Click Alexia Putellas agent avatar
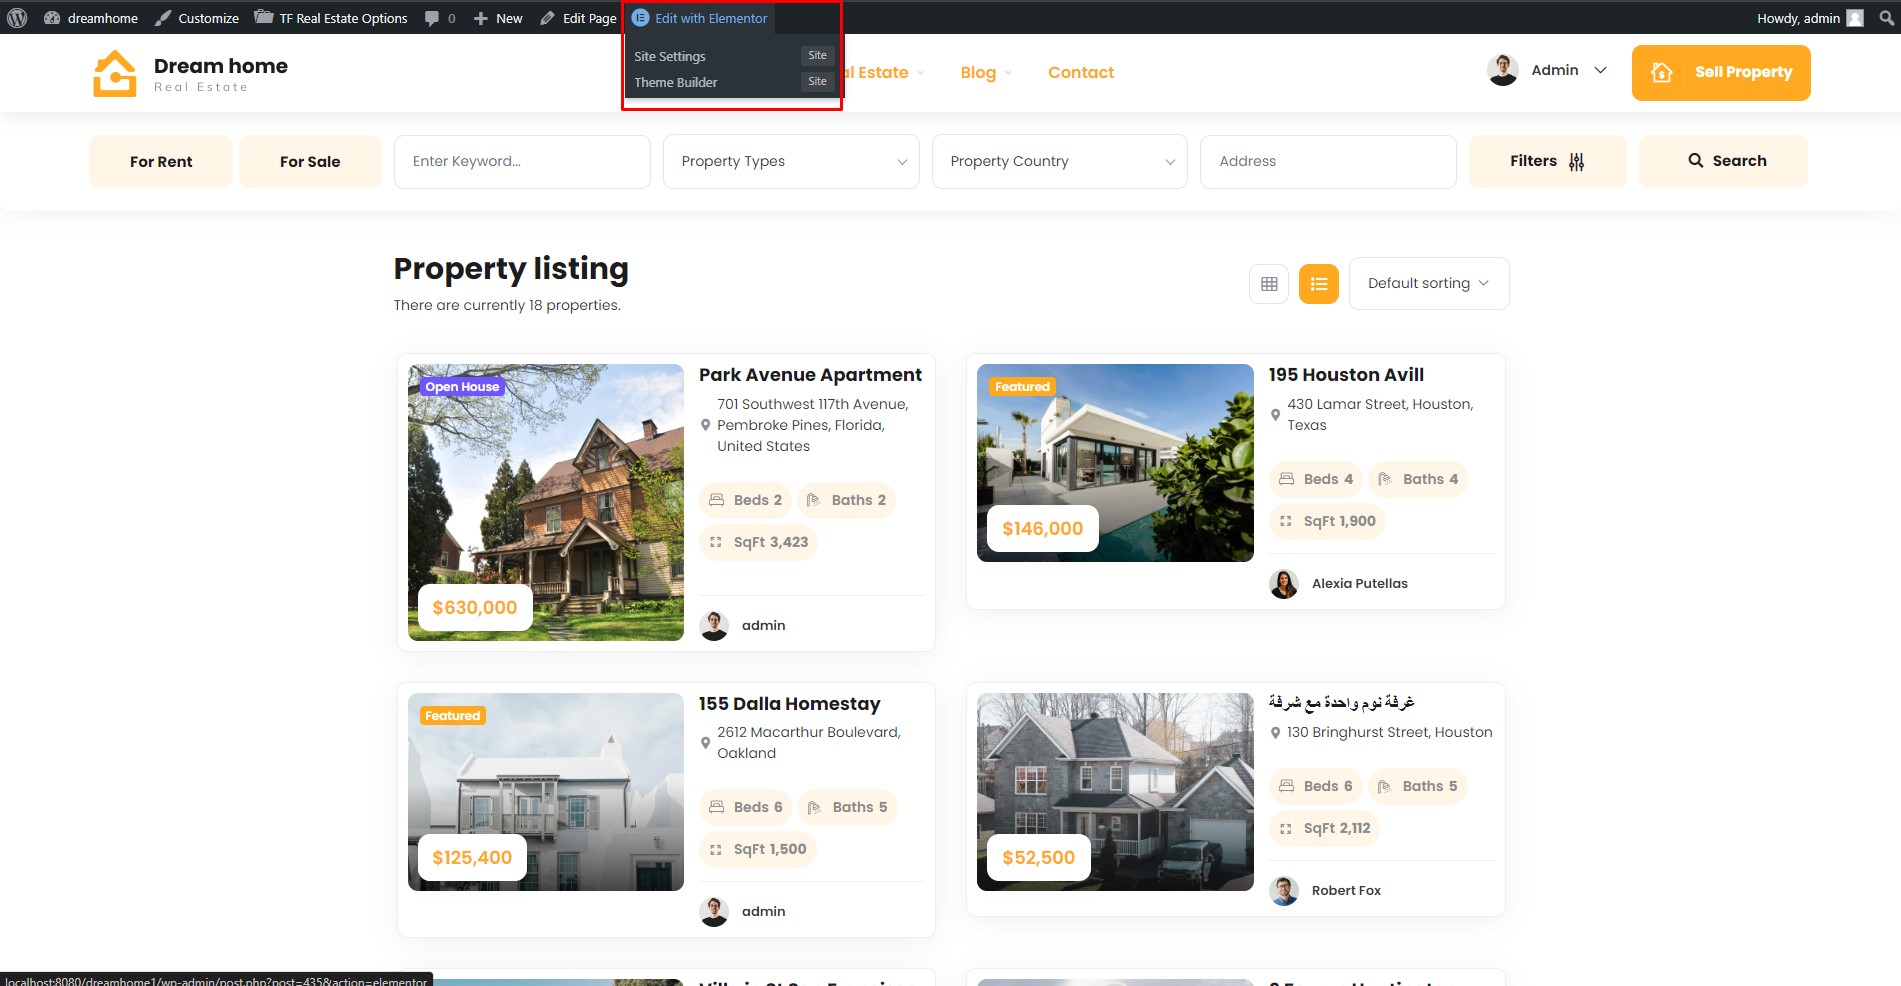 point(1284,584)
